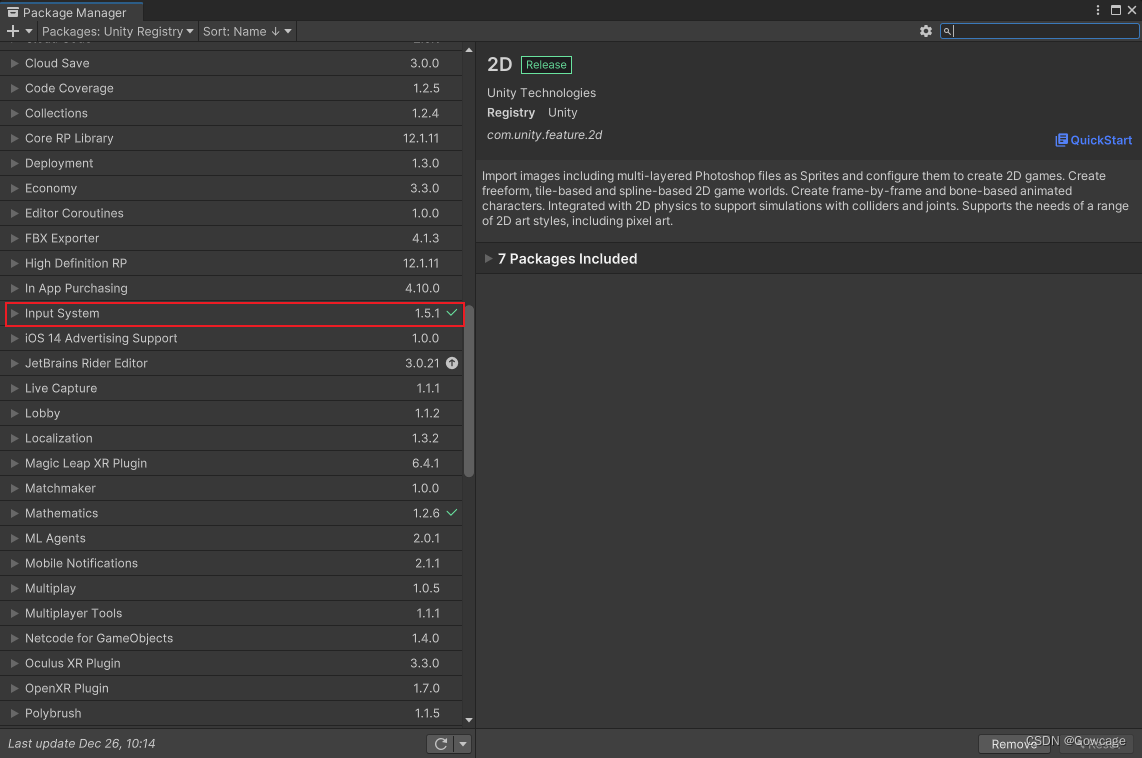Click the High Definition RP version 12.1.1
This screenshot has height=758, width=1142.
[x=421, y=263]
